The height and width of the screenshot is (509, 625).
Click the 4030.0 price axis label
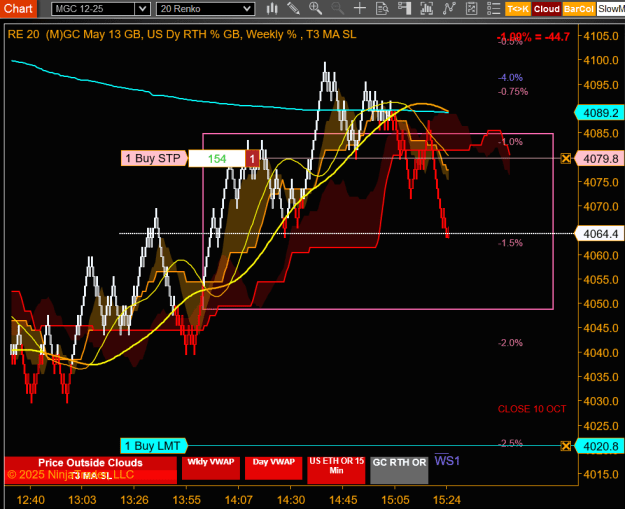coord(601,401)
